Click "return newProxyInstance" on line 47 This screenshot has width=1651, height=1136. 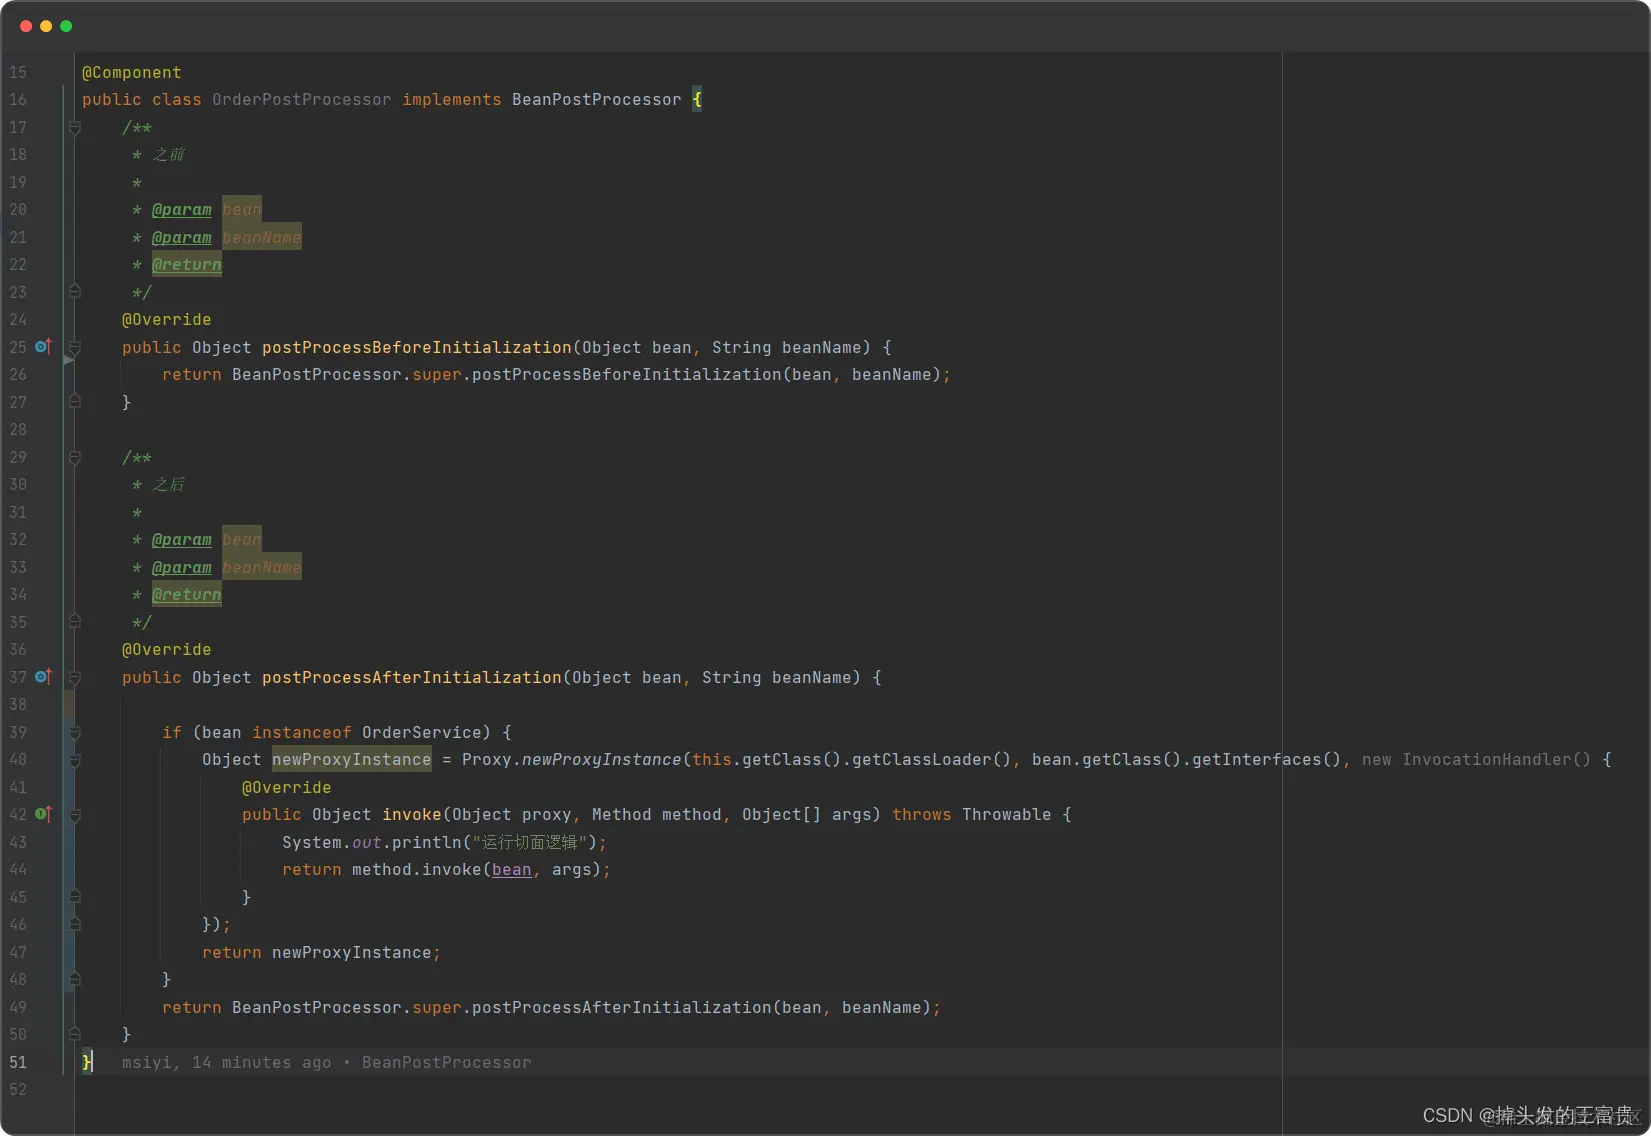pyautogui.click(x=317, y=953)
